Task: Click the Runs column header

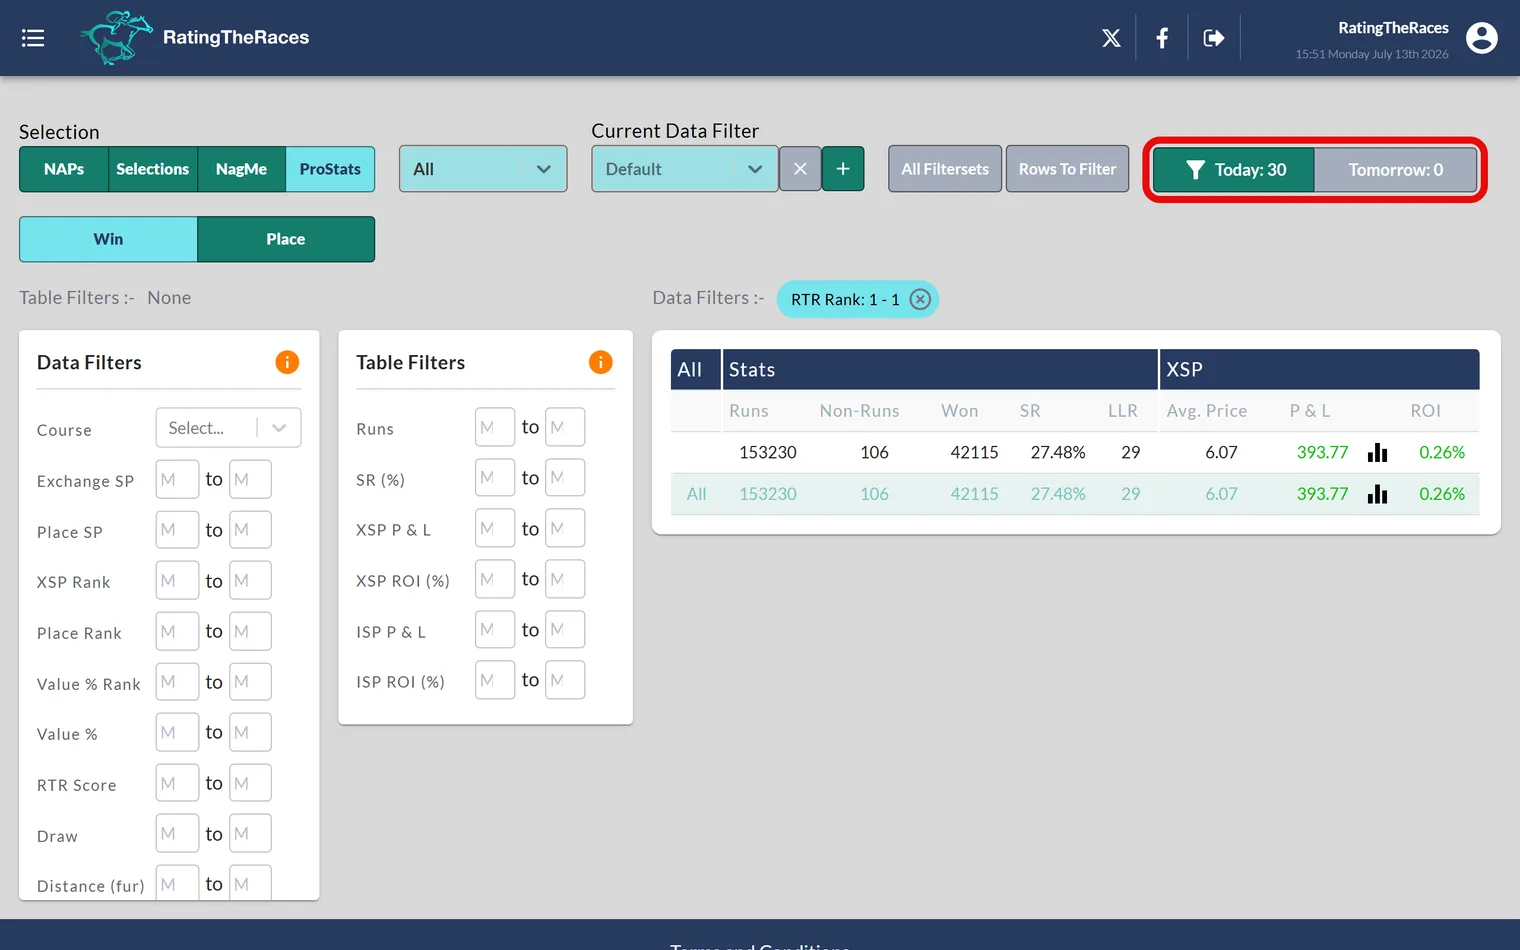Action: [749, 411]
